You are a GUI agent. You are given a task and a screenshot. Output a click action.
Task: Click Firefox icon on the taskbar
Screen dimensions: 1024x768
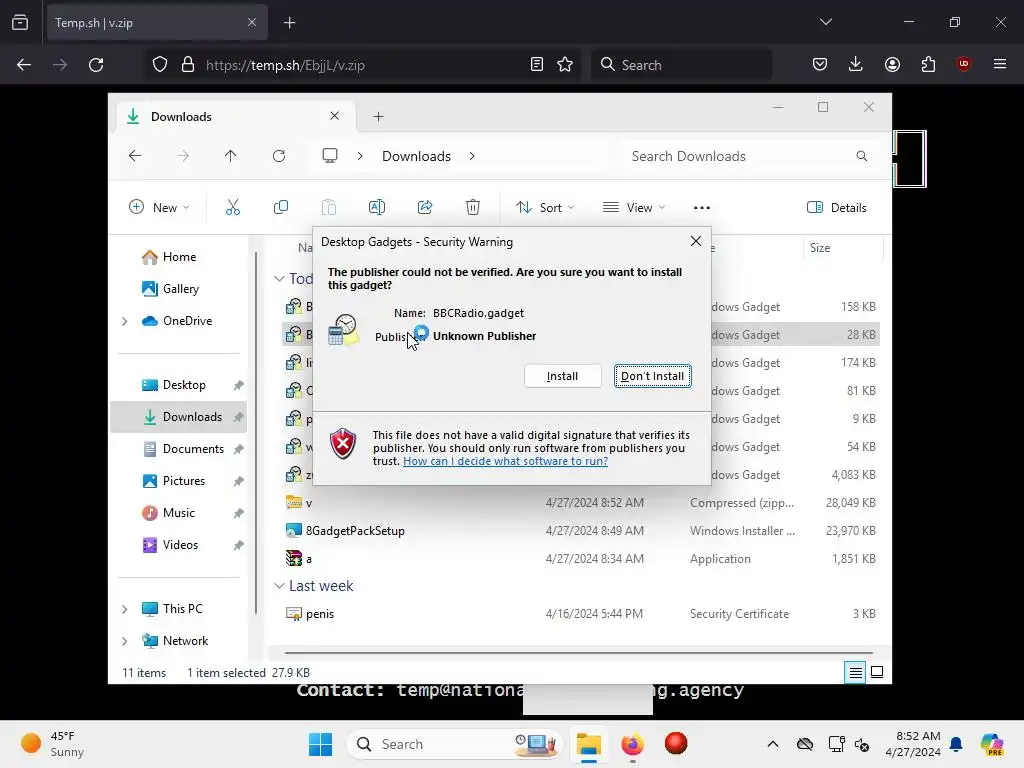[x=632, y=744]
